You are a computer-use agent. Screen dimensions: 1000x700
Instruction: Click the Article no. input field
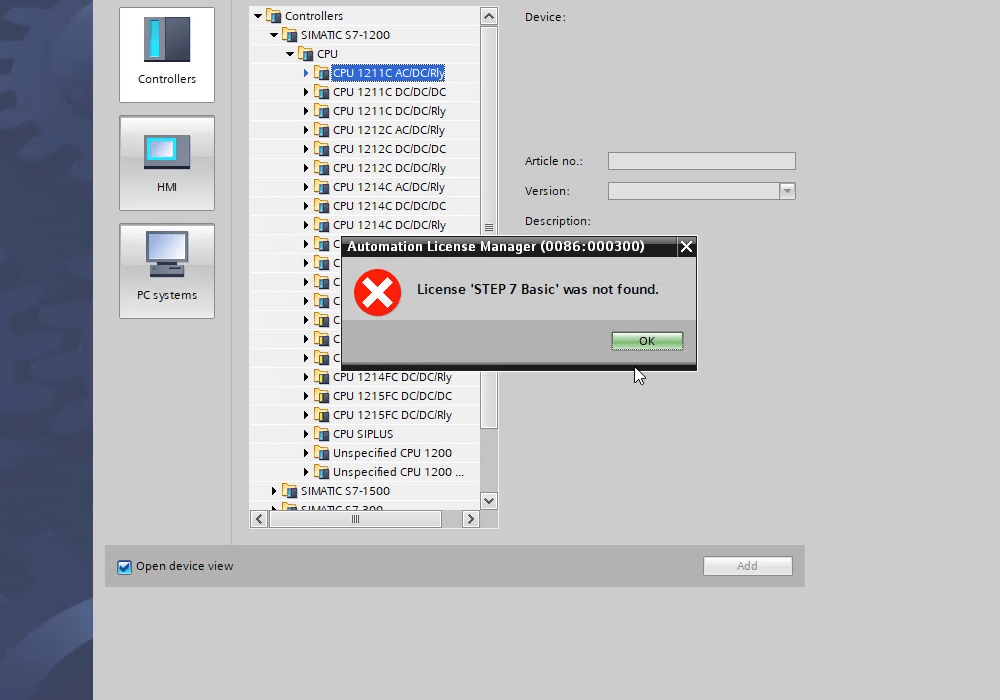(x=701, y=160)
